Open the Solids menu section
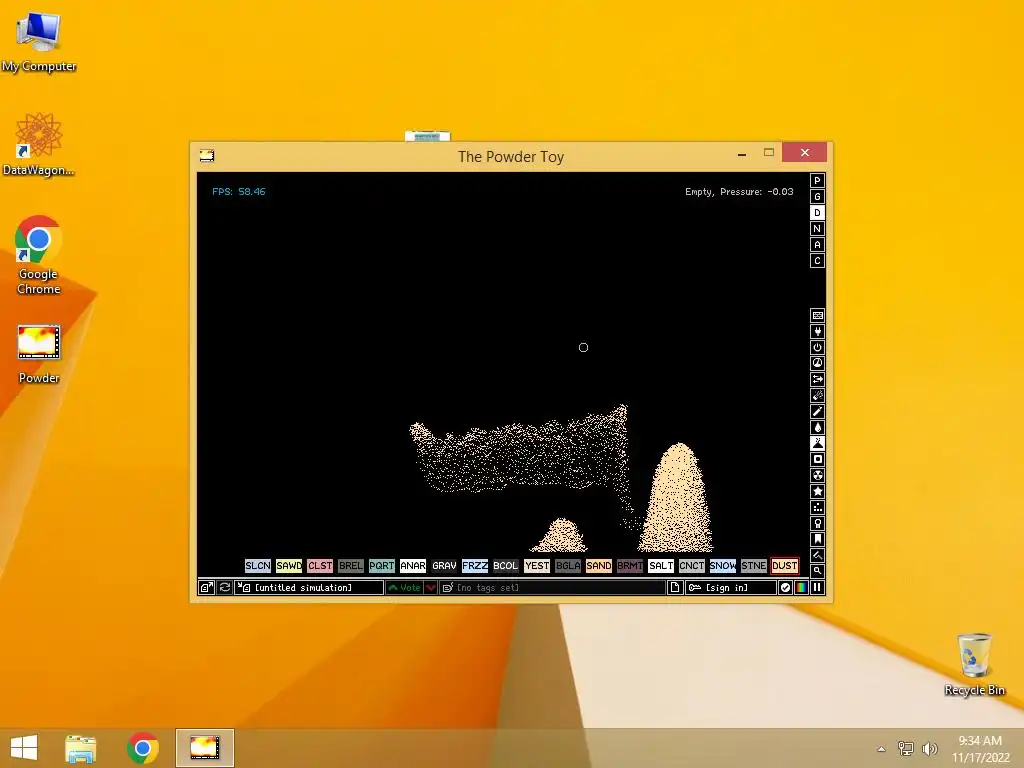The height and width of the screenshot is (768, 1024). point(817,459)
